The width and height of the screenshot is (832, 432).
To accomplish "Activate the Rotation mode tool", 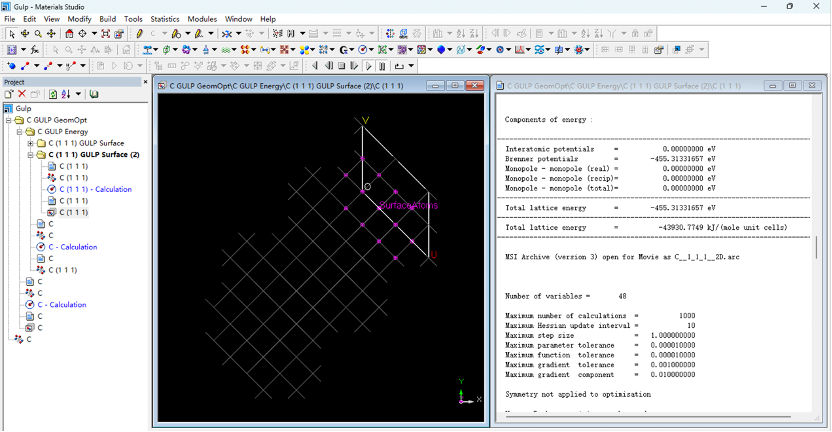I will tap(24, 33).
